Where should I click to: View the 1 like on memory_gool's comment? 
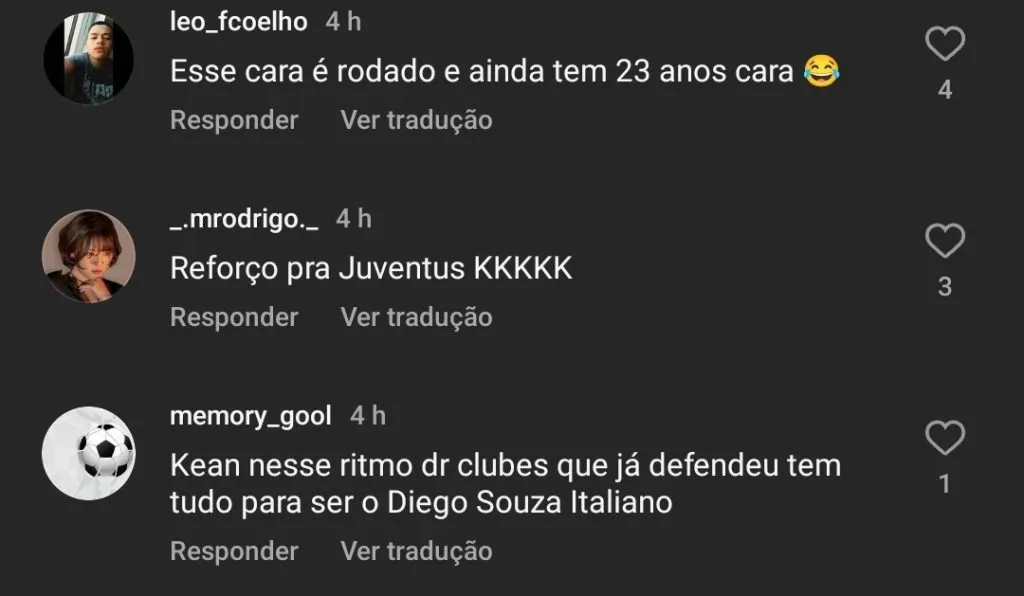[945, 484]
